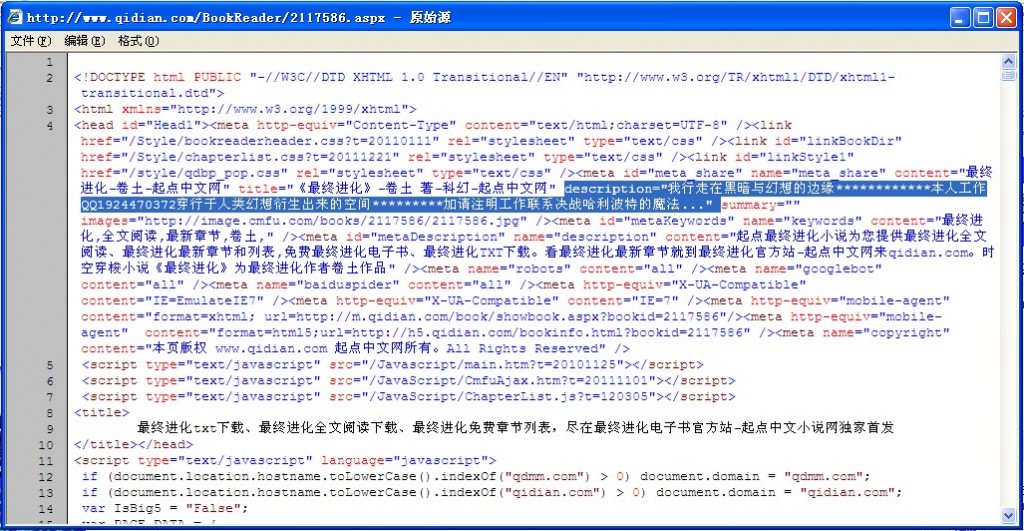The height and width of the screenshot is (531, 1024).
Task: Click line number 6 in the gutter
Action: [49, 381]
